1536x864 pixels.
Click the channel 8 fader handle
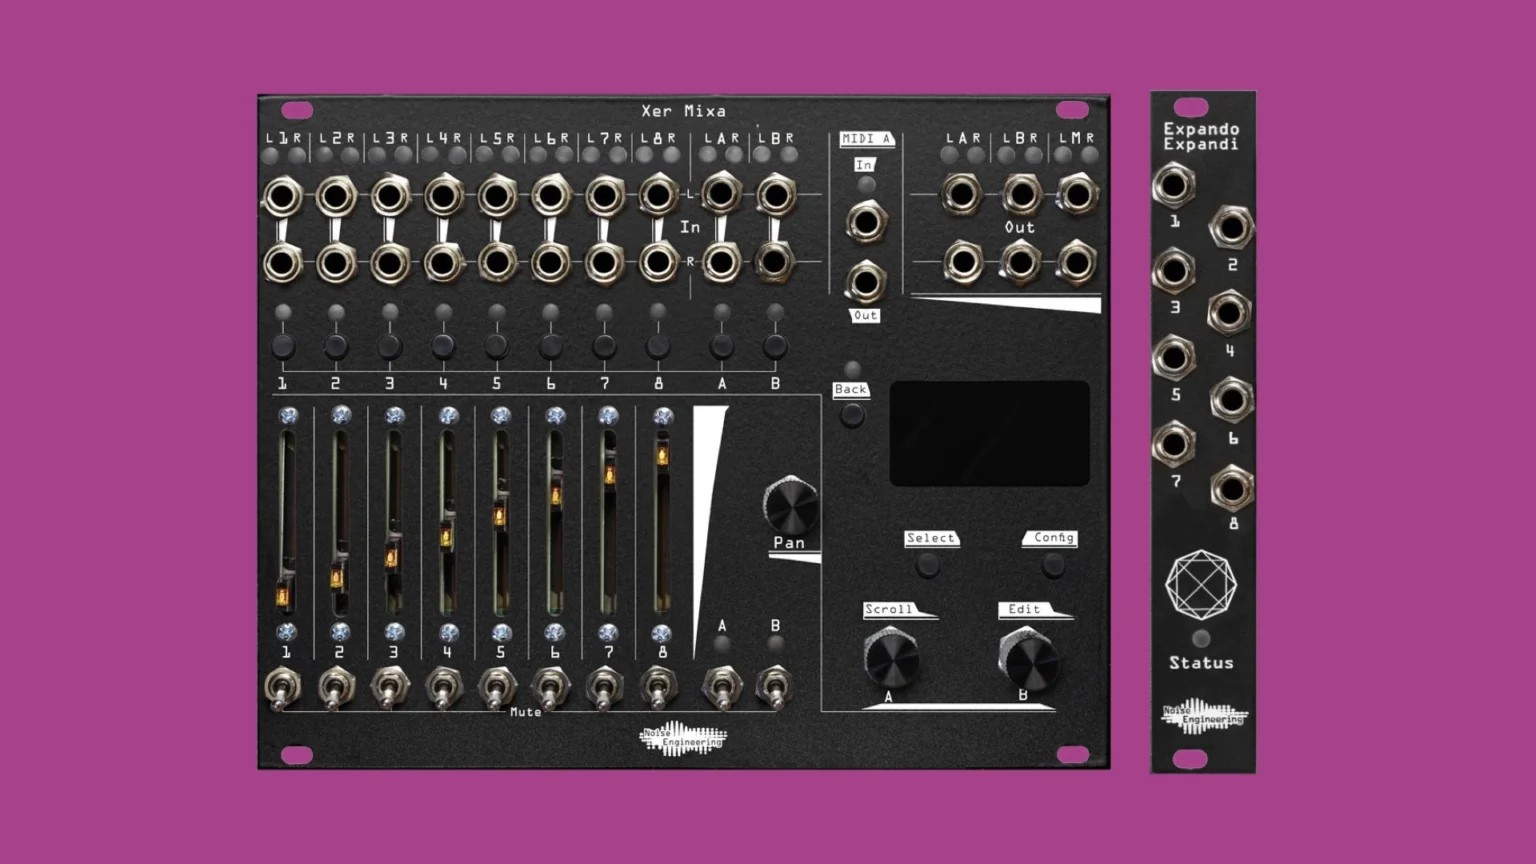(x=661, y=457)
